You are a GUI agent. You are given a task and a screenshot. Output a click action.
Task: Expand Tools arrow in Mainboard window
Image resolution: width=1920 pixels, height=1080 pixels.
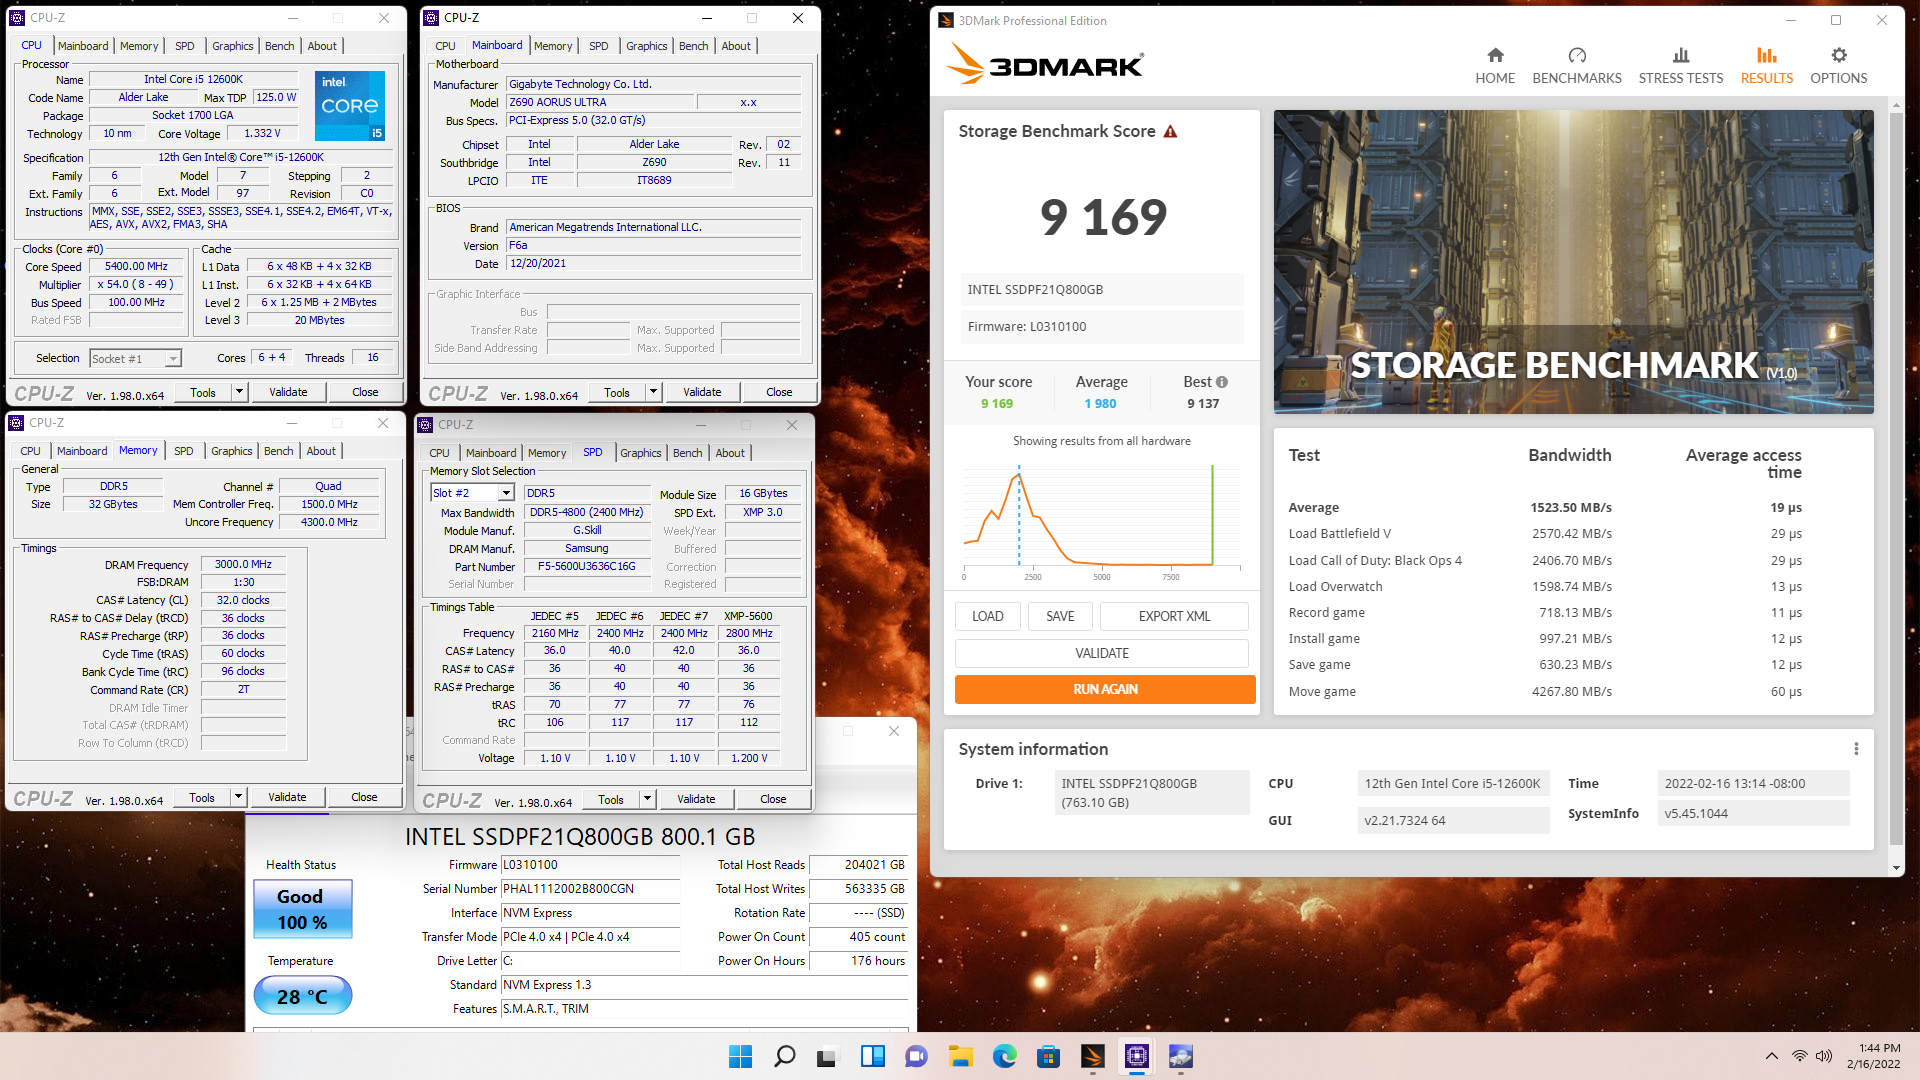[653, 392]
